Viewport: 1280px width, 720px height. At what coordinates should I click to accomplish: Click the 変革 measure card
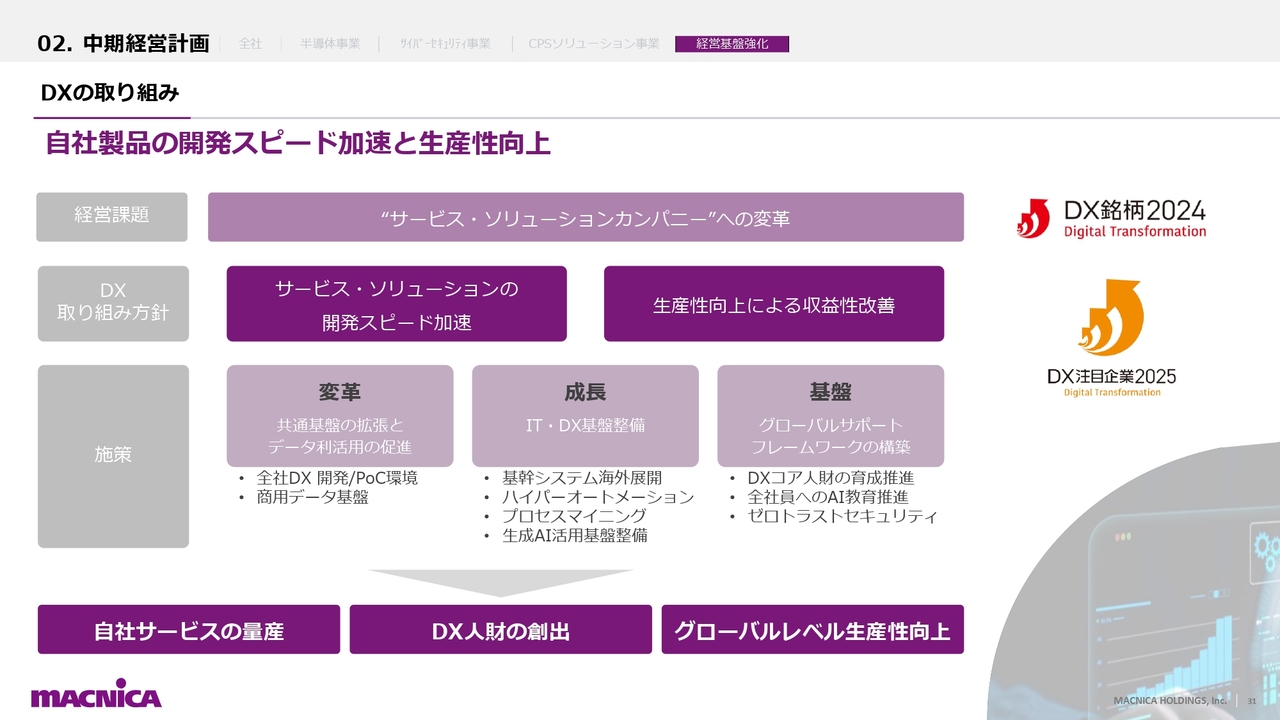tap(339, 416)
